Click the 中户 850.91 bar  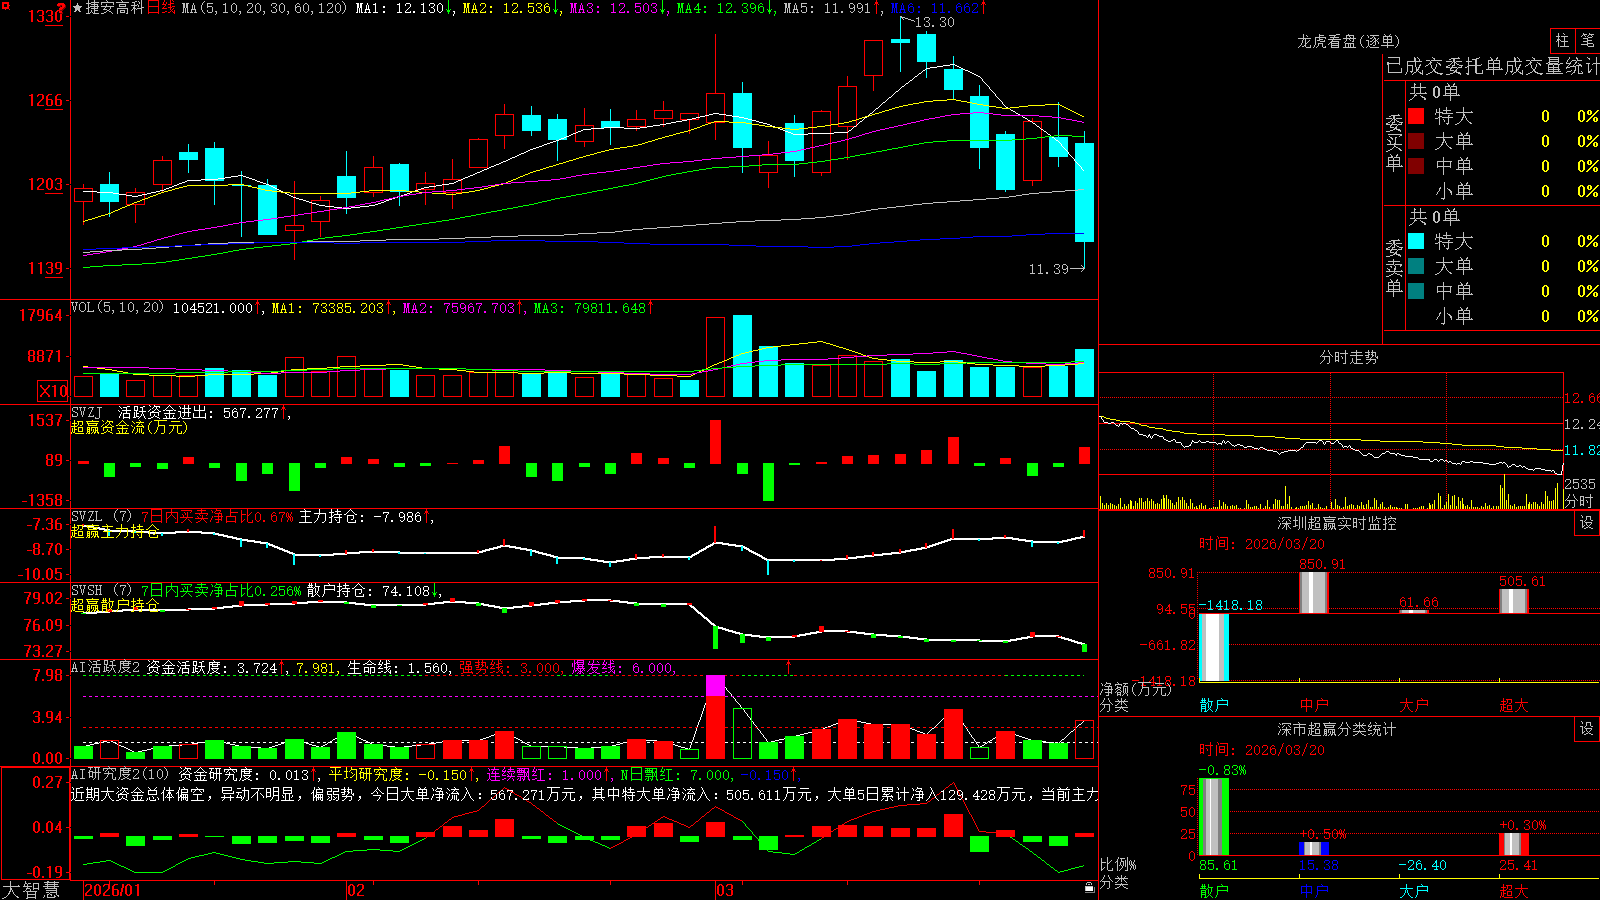(x=1314, y=592)
